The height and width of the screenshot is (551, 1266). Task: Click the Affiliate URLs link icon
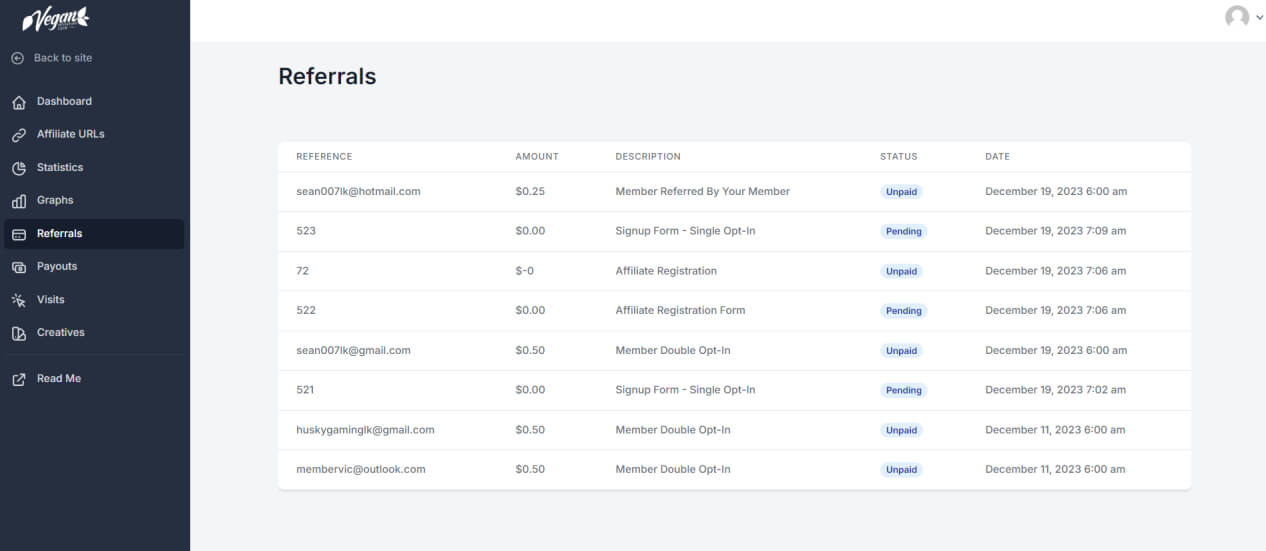click(x=19, y=135)
